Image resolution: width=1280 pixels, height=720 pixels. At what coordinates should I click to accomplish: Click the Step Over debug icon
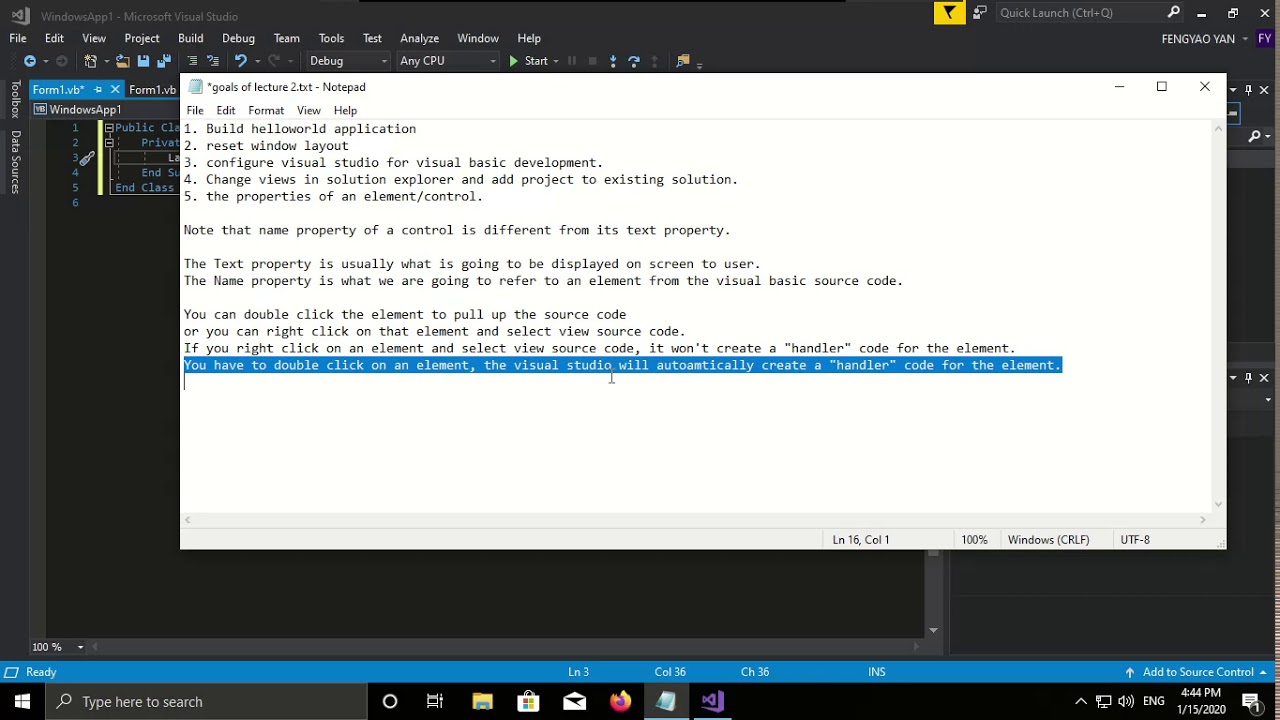634,61
